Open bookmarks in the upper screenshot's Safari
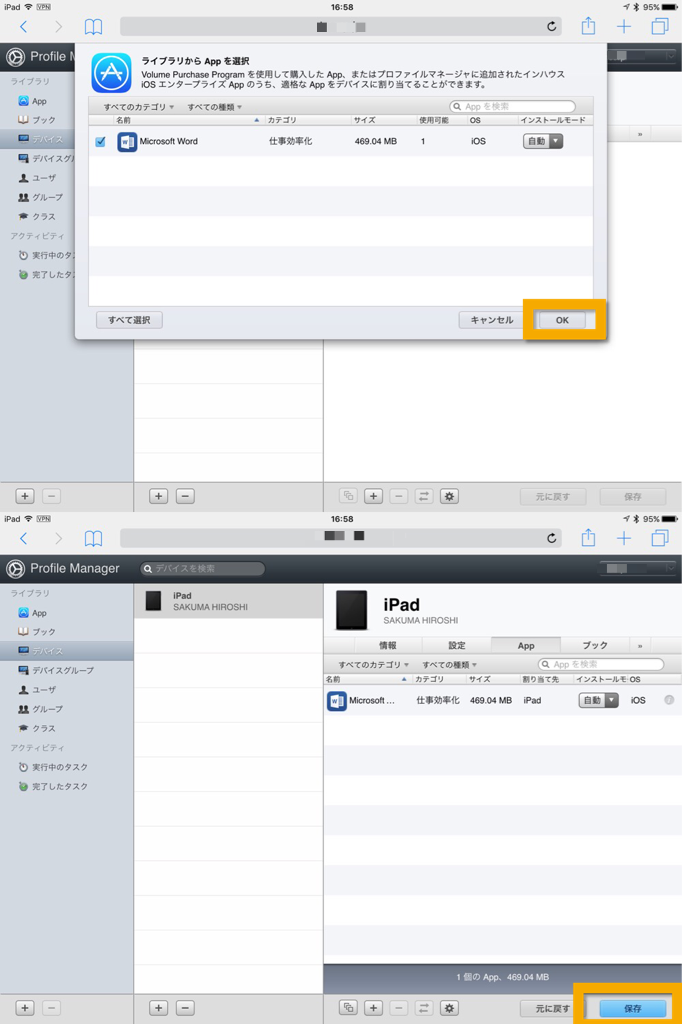This screenshot has width=682, height=1024. tap(93, 27)
